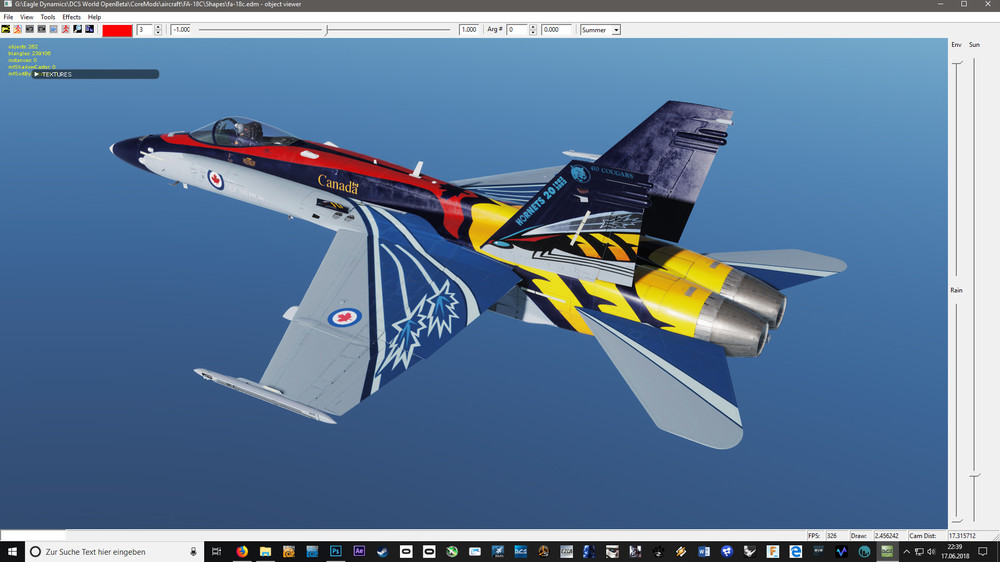
Task: Click the argument slider handle in toolbar
Action: 327,30
